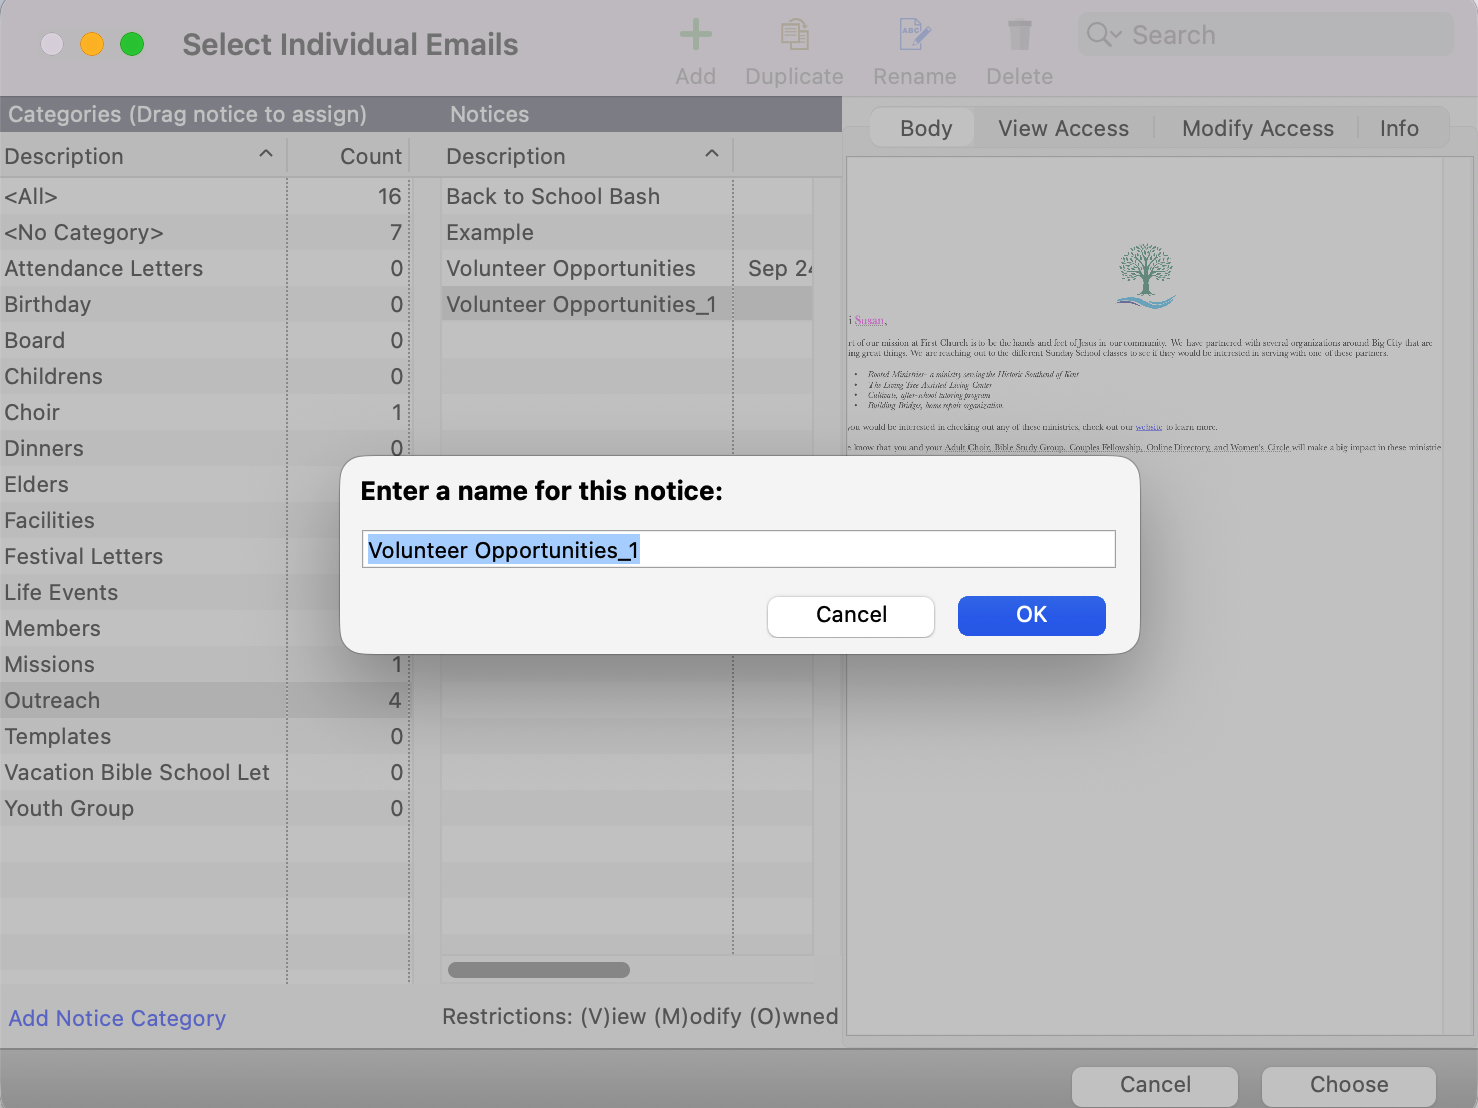This screenshot has width=1478, height=1108.
Task: Select the Festival Letters category
Action: (170, 556)
